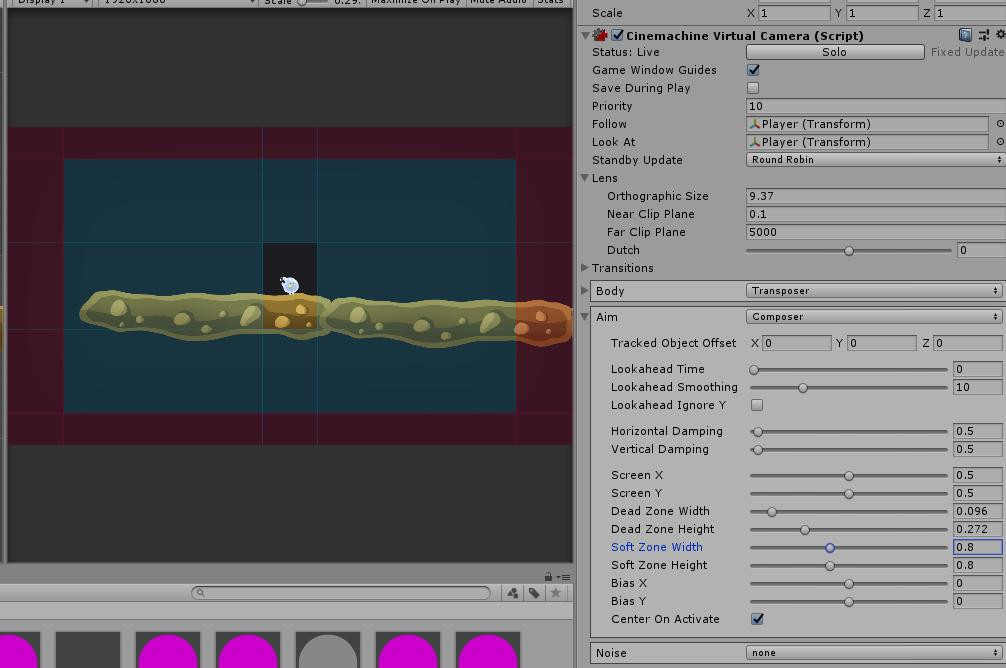Click the Screen Y slider handle
1006x668 pixels.
[x=849, y=493]
